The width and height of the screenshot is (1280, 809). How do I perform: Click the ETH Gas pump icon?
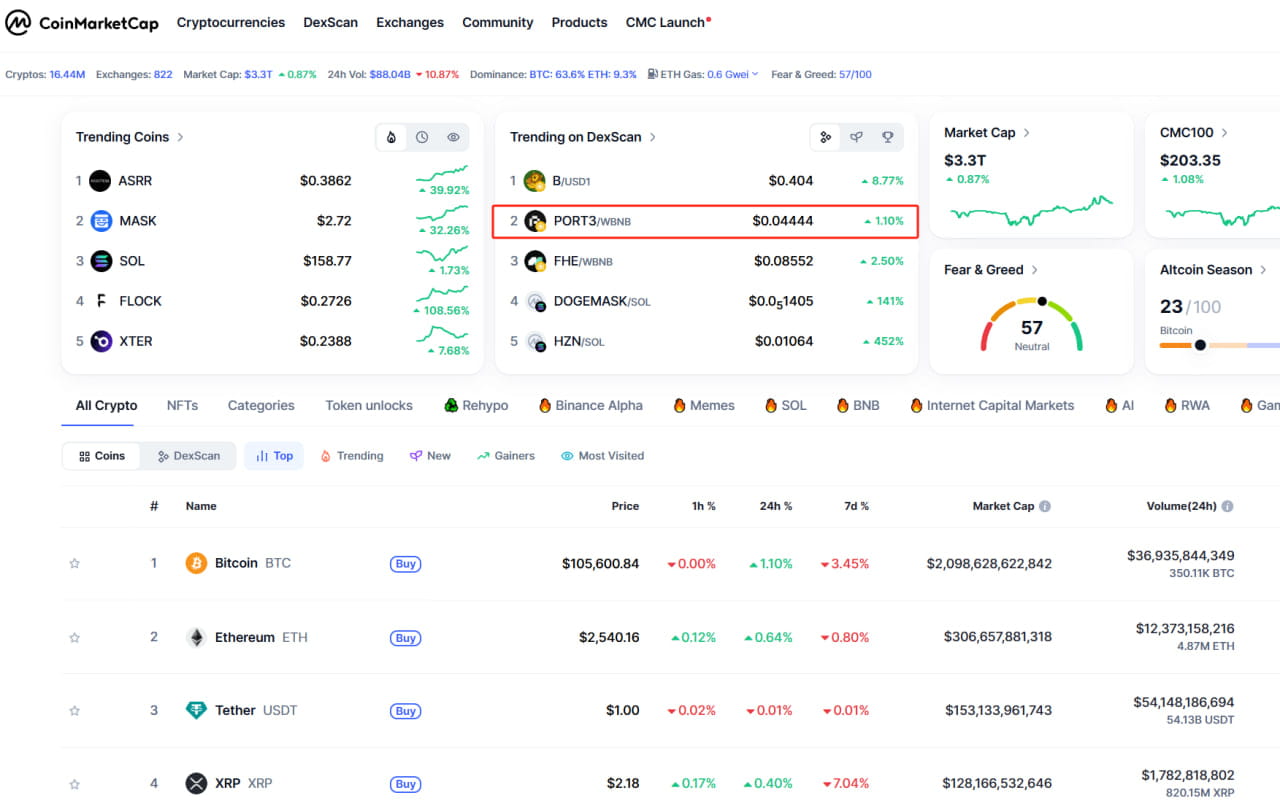652,74
